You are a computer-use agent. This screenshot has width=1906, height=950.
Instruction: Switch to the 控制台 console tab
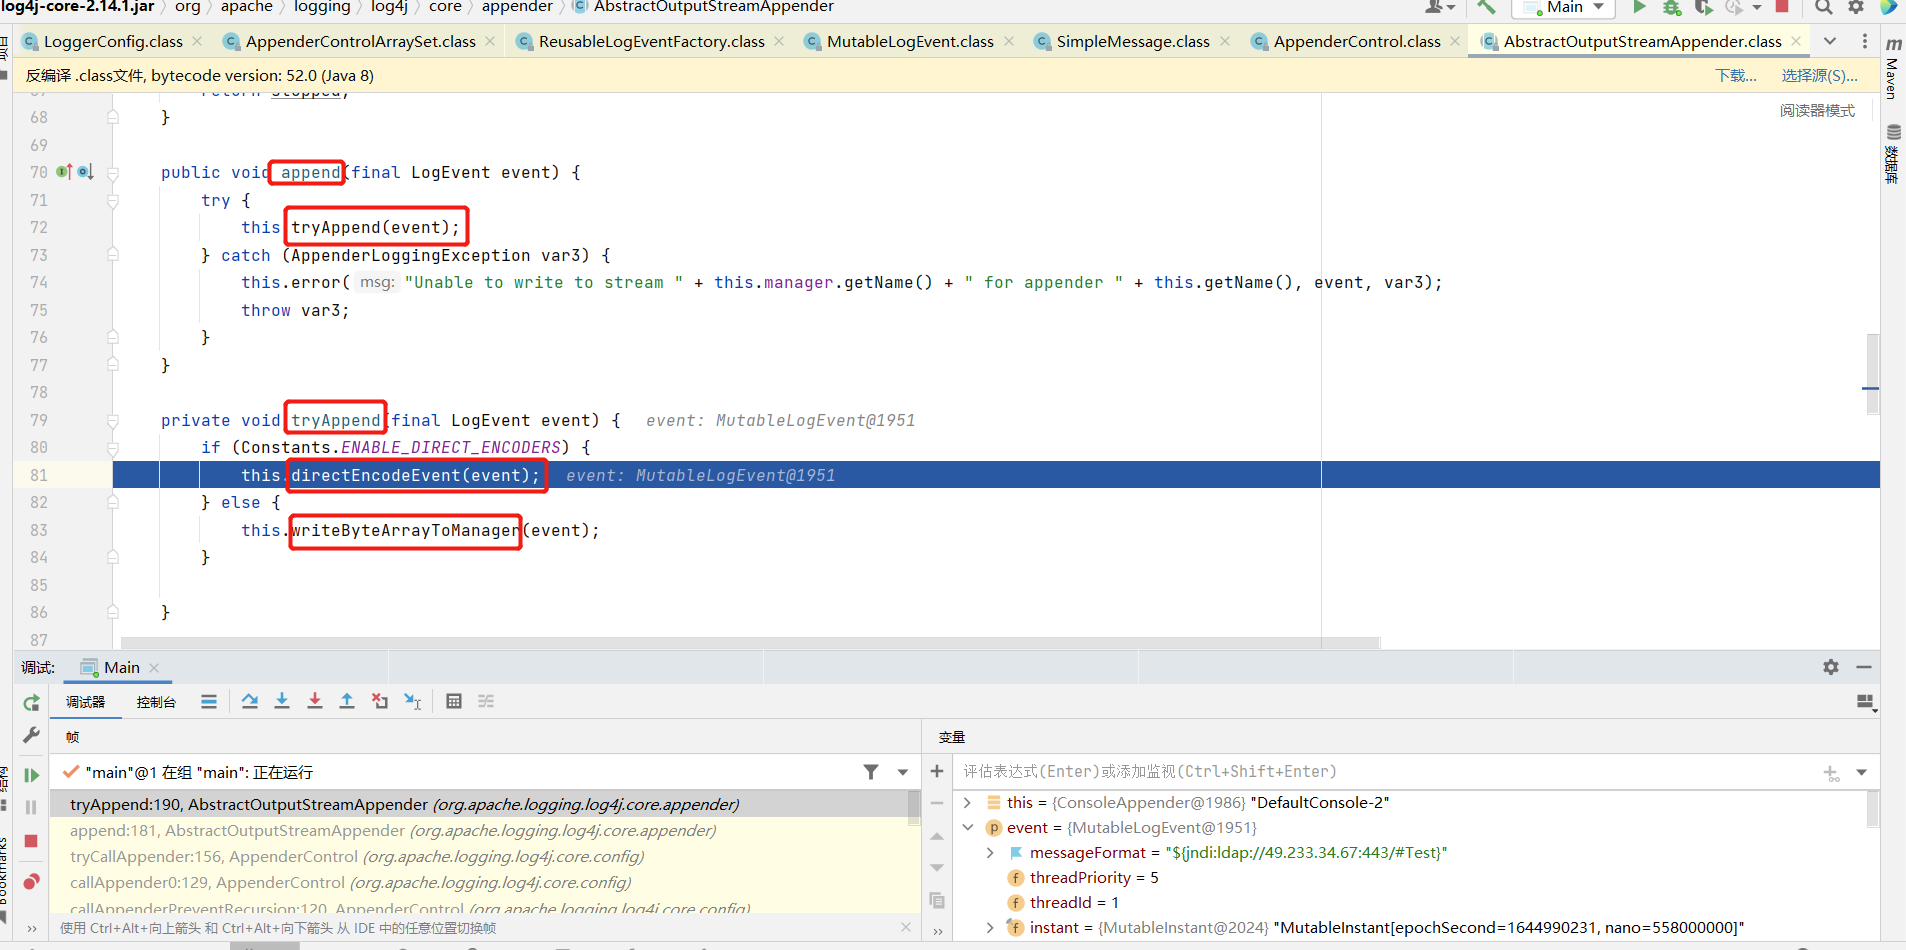[155, 701]
